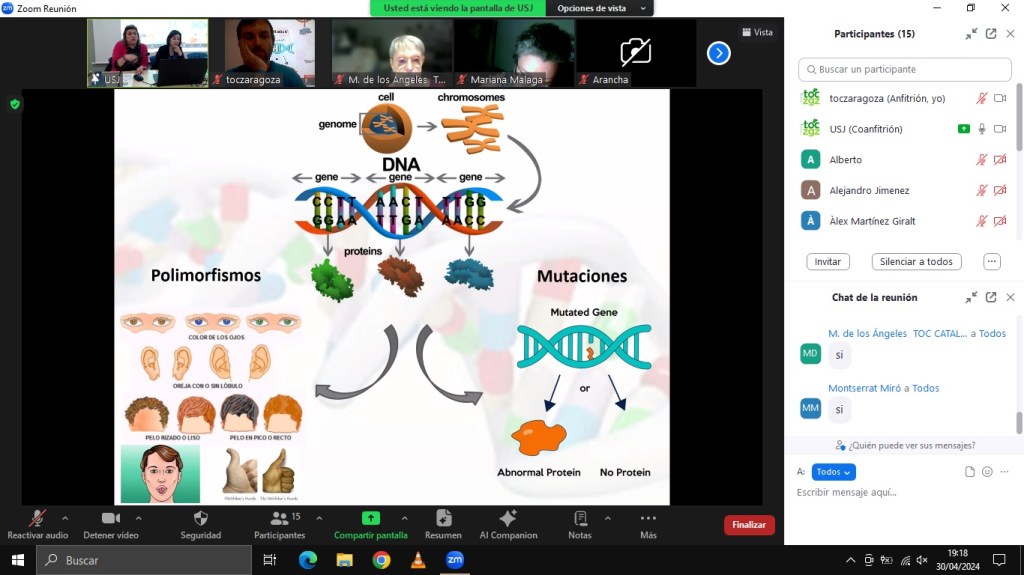Screen dimensions: 1024x575
Task: Open the Resumen meeting summary icon
Action: click(443, 519)
